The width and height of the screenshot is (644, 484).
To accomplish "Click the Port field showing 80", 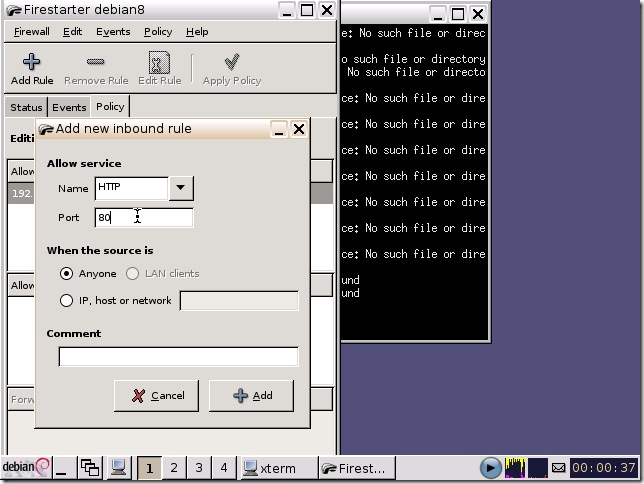I will (x=144, y=217).
